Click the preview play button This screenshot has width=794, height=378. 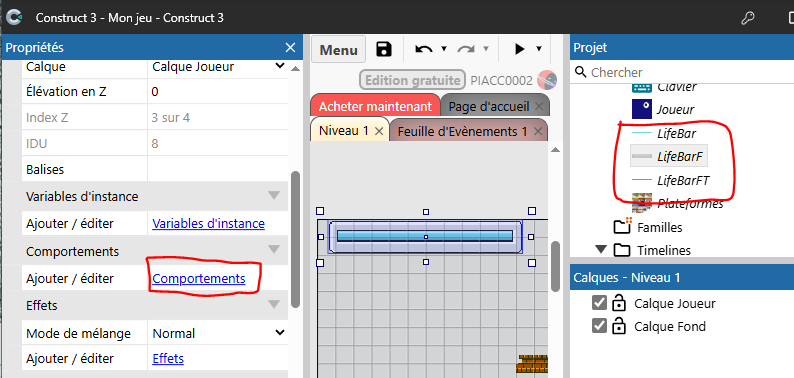click(x=520, y=49)
